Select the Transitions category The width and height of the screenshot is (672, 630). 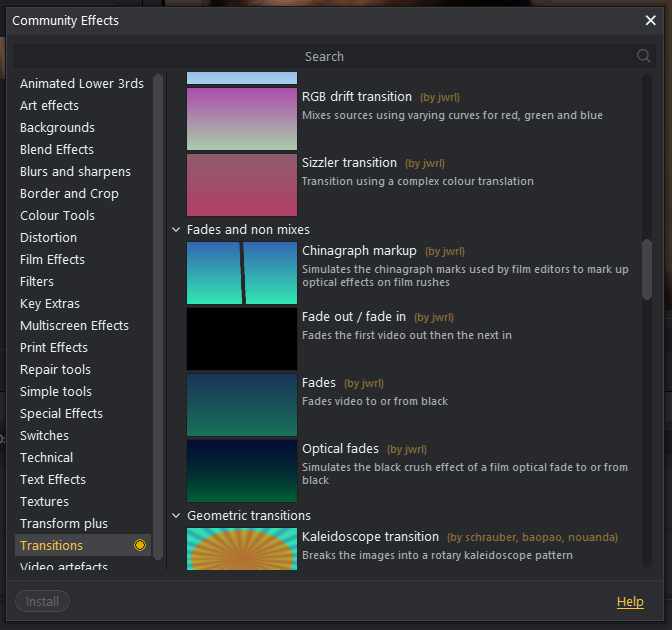pyautogui.click(x=83, y=545)
